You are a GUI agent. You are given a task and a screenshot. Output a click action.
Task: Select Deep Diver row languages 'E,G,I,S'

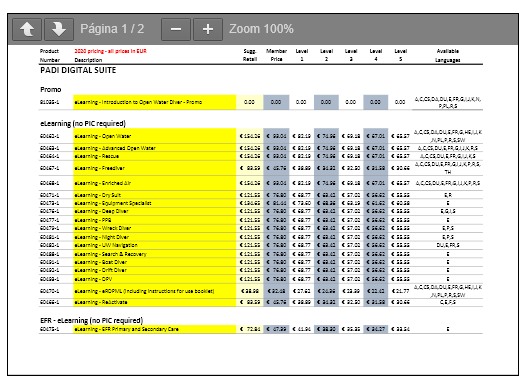(x=448, y=211)
